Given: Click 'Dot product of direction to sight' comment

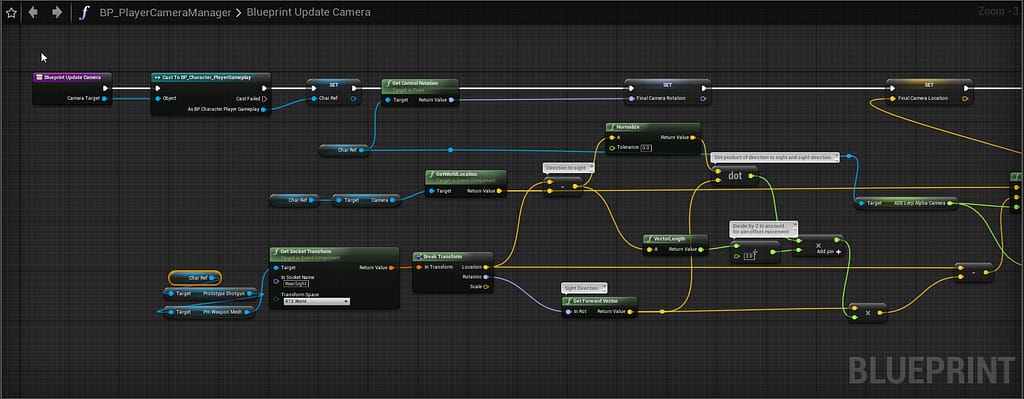Looking at the screenshot, I should [775, 157].
